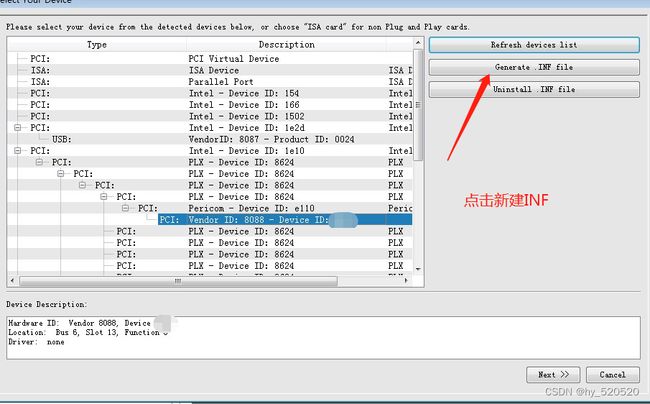Click the Refresh devices list button
Viewport: 650px width, 404px height.
534,45
